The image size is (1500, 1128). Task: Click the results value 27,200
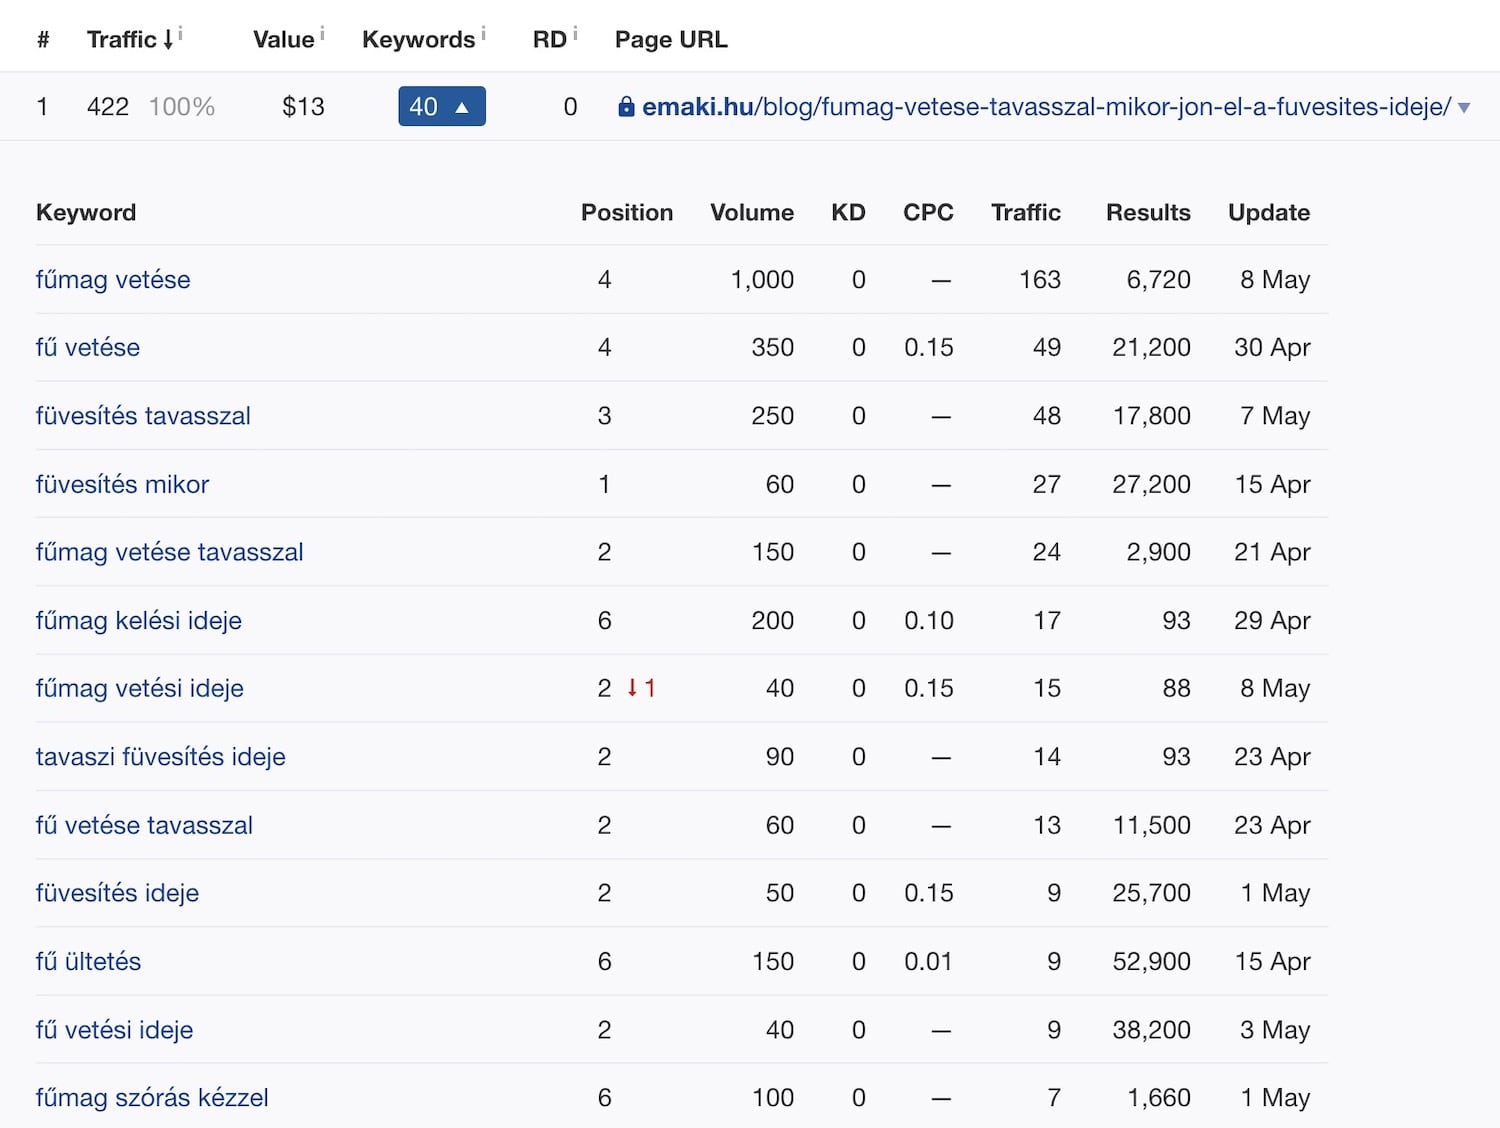coord(1151,484)
